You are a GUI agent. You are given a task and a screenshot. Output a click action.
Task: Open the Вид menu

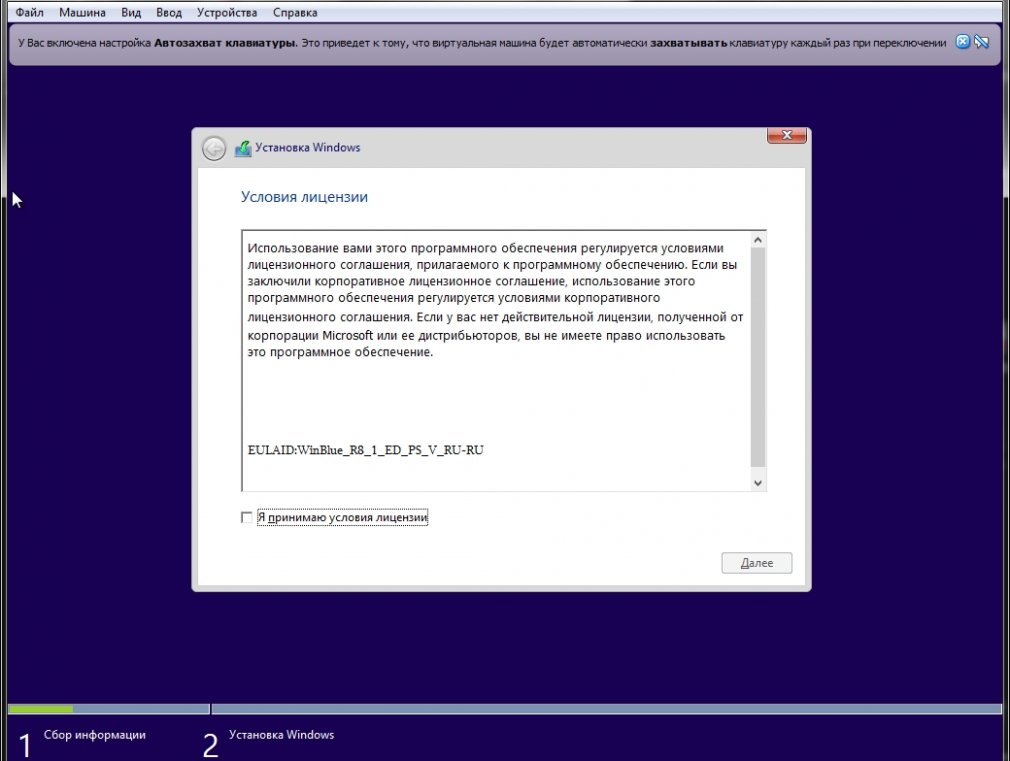coord(131,12)
